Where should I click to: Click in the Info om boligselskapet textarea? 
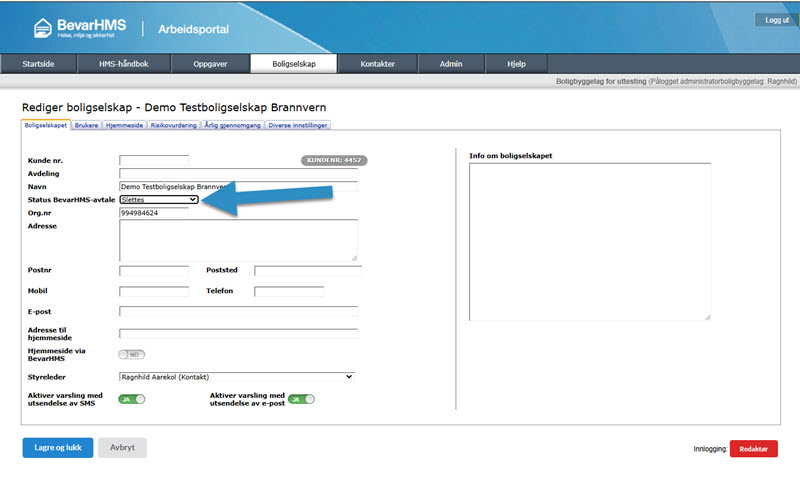590,240
